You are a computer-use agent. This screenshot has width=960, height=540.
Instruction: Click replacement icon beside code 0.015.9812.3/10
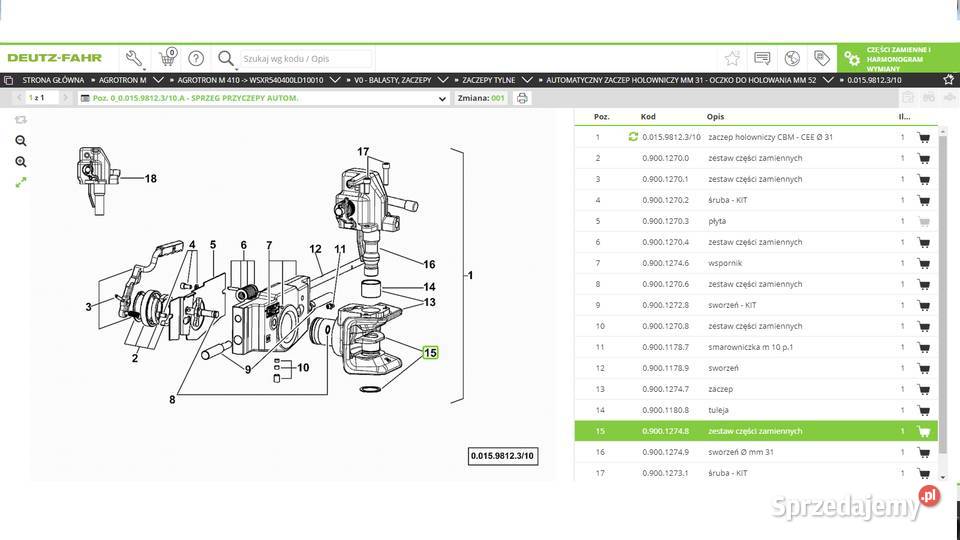pyautogui.click(x=632, y=137)
